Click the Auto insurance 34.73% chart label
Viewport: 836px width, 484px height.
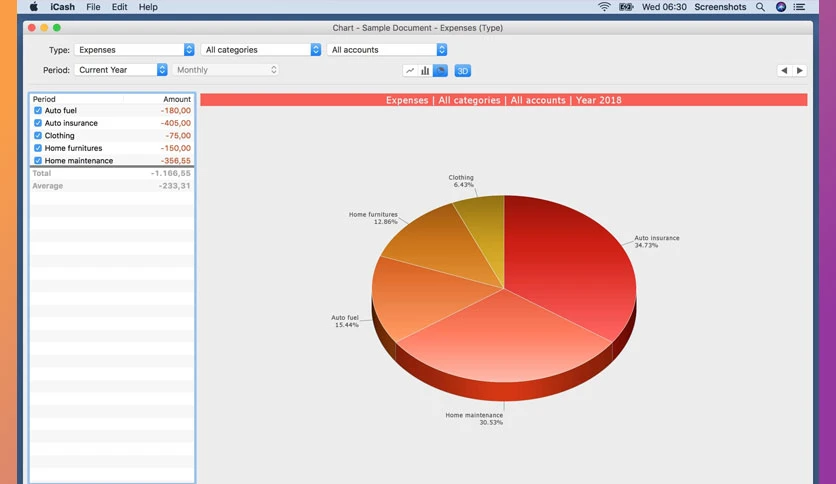[656, 241]
